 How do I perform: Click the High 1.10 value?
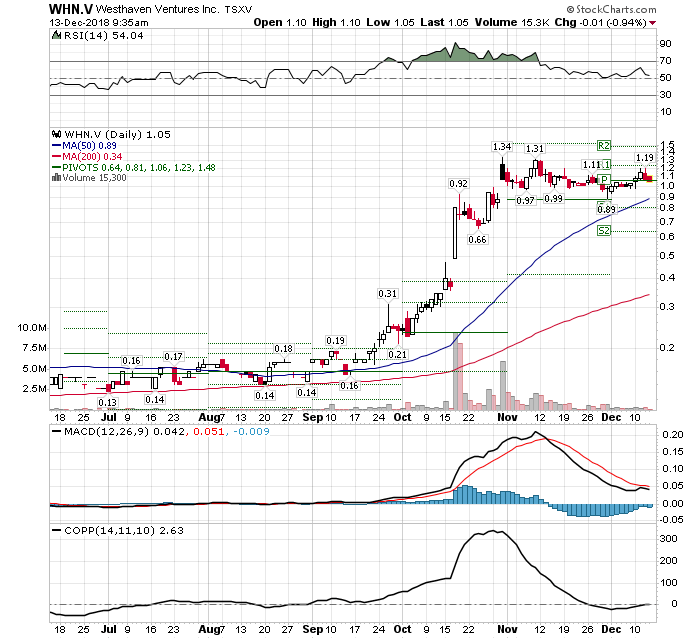pyautogui.click(x=336, y=22)
